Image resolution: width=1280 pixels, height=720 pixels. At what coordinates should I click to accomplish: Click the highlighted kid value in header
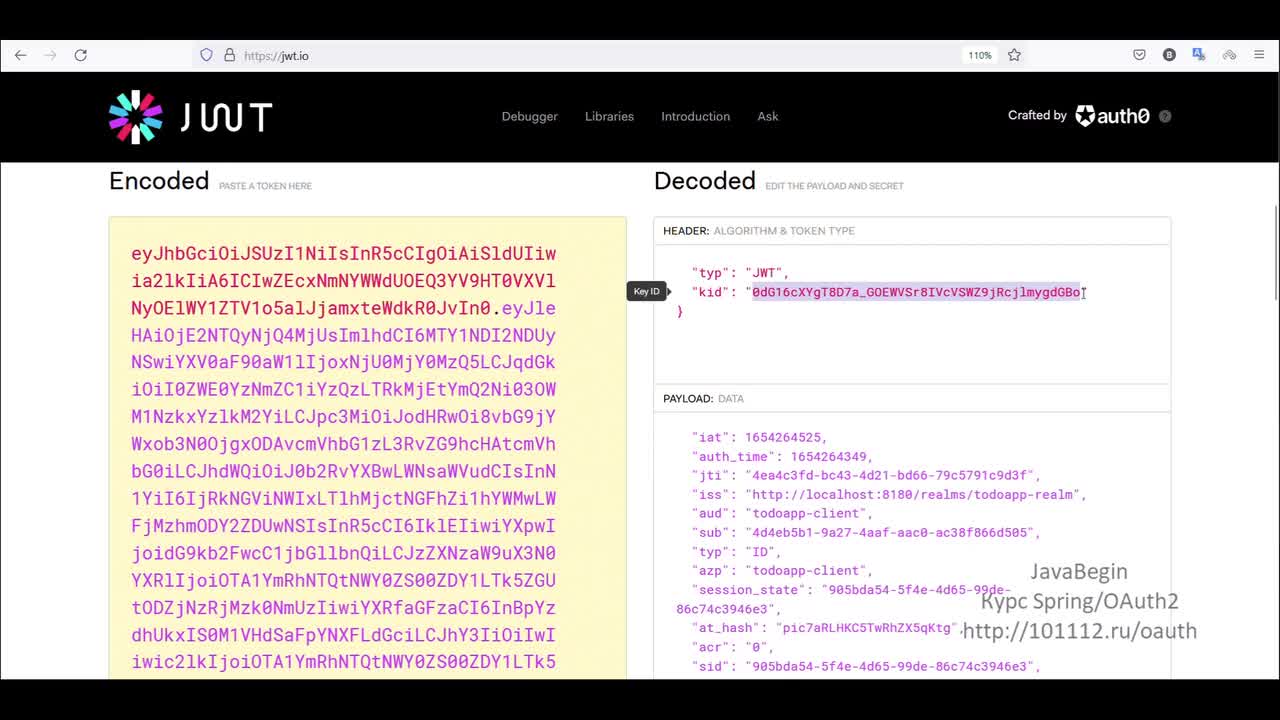[x=916, y=292]
